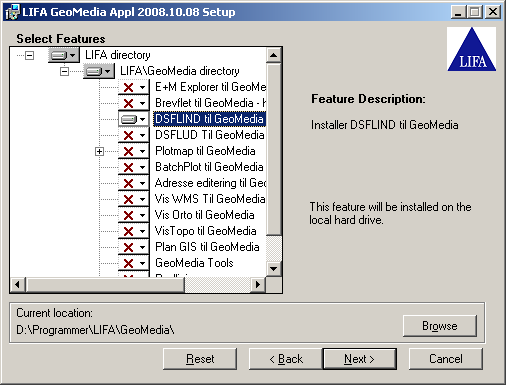This screenshot has height=385, width=506.
Task: Select E+M Explorer til GeoMedia feature
Action: point(210,87)
